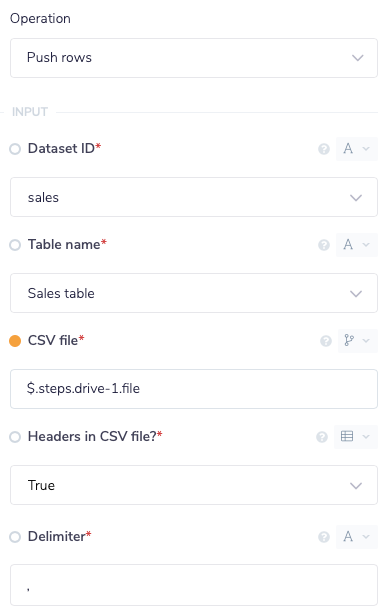Show help tooltip for Delimiter
This screenshot has width=389, height=614.
click(x=324, y=536)
